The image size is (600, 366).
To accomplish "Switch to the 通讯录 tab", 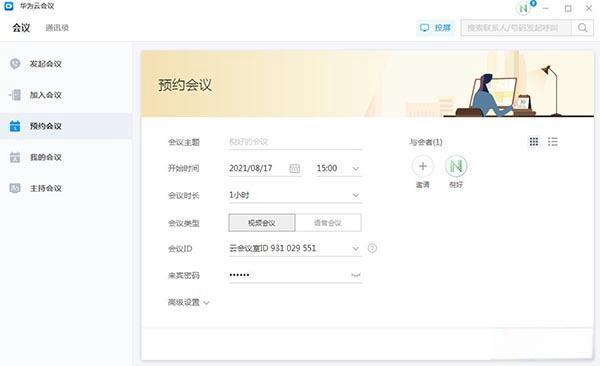I will tap(57, 28).
